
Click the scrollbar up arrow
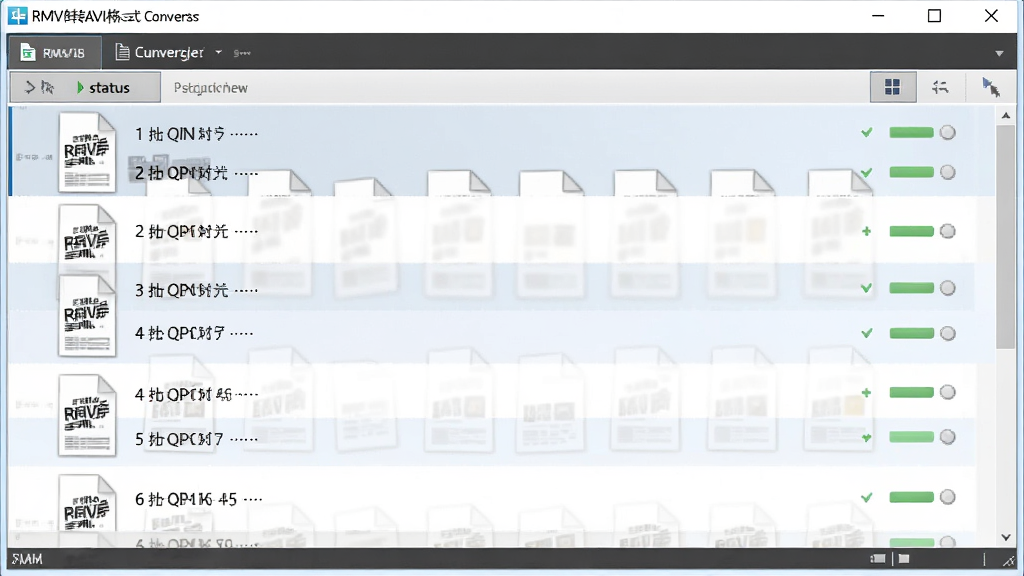(x=1006, y=116)
